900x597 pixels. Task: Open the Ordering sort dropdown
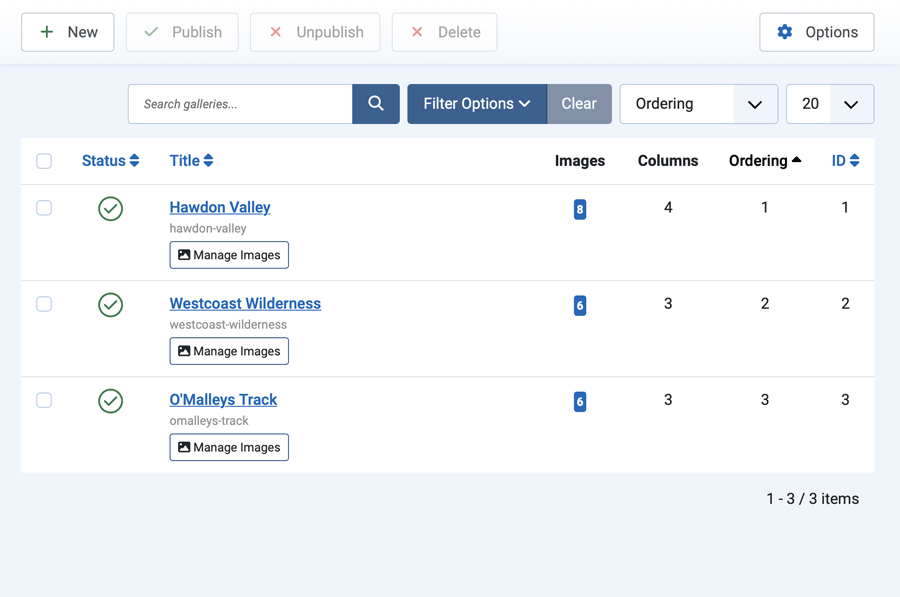[698, 104]
